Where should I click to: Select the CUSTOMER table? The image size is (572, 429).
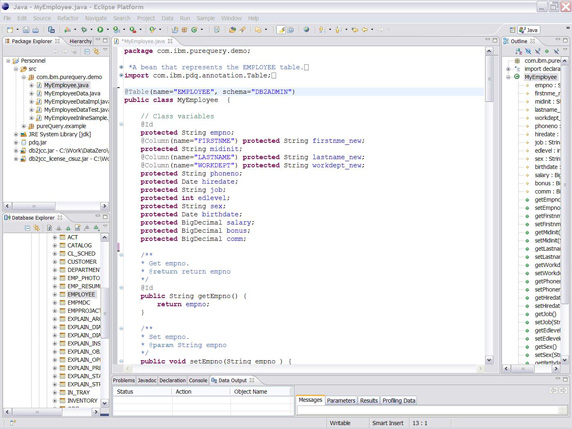point(82,262)
